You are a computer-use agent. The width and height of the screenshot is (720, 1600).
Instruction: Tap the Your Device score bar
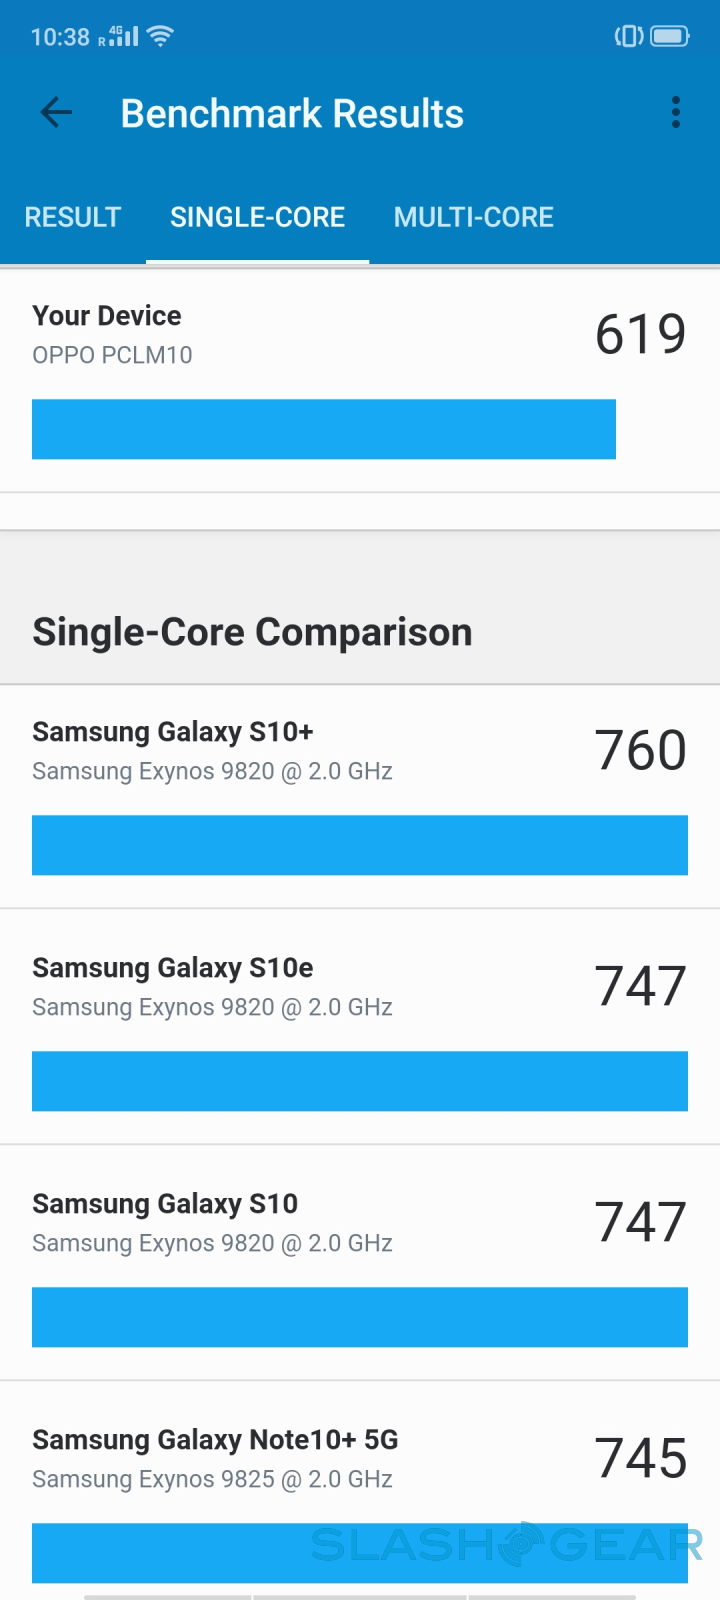point(323,429)
